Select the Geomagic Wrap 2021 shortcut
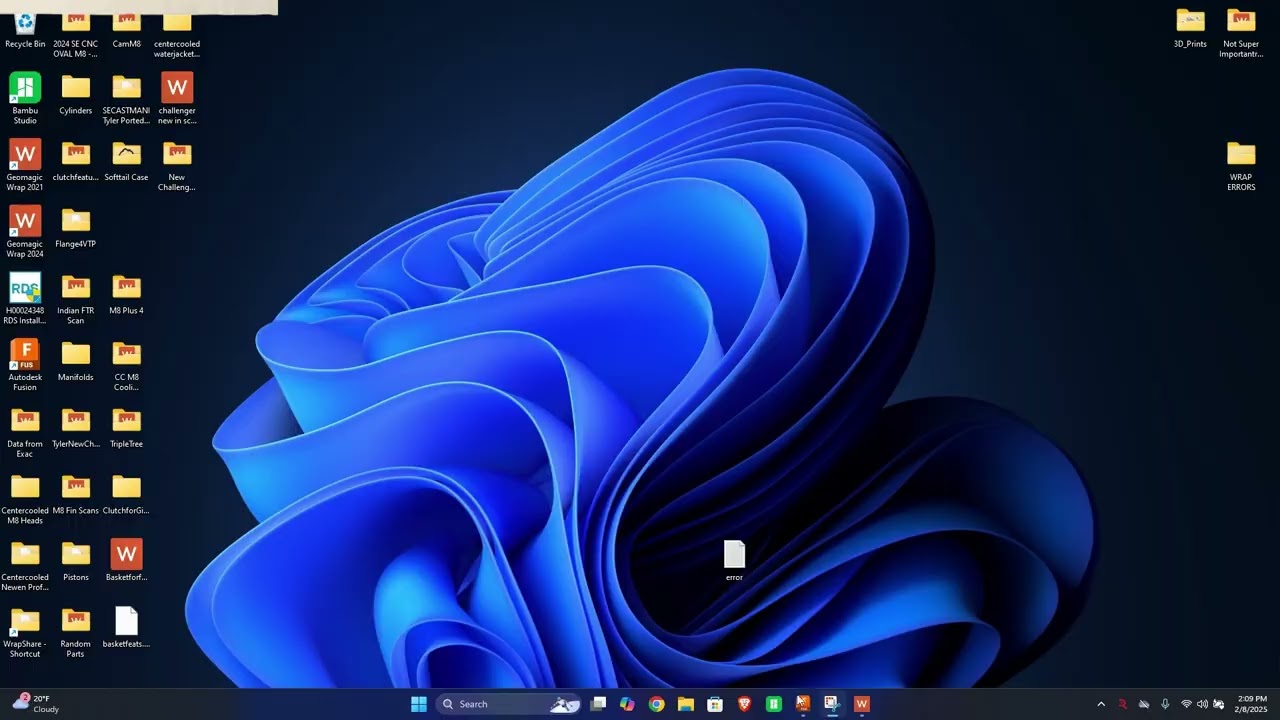Screen dimensions: 1280x720 point(25,165)
